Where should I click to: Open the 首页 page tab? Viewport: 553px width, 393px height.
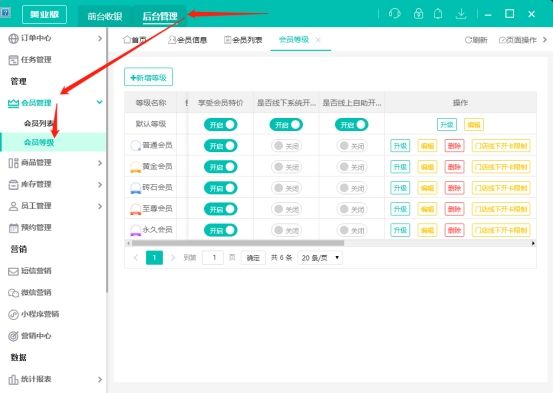point(134,40)
